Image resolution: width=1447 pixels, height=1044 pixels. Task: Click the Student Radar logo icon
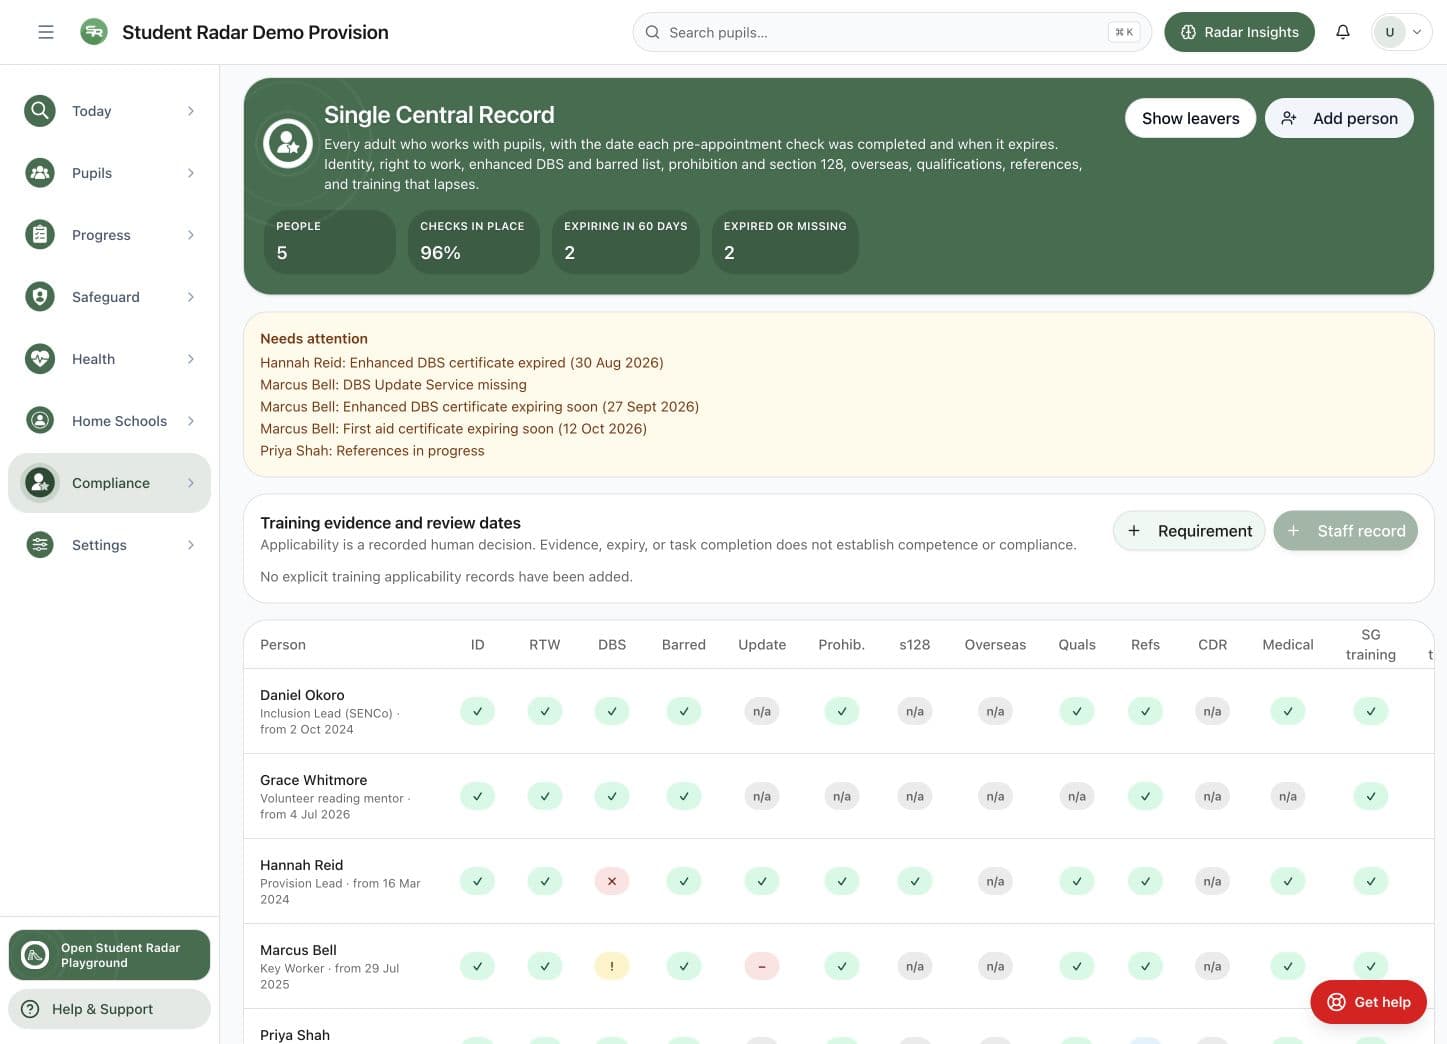click(94, 32)
